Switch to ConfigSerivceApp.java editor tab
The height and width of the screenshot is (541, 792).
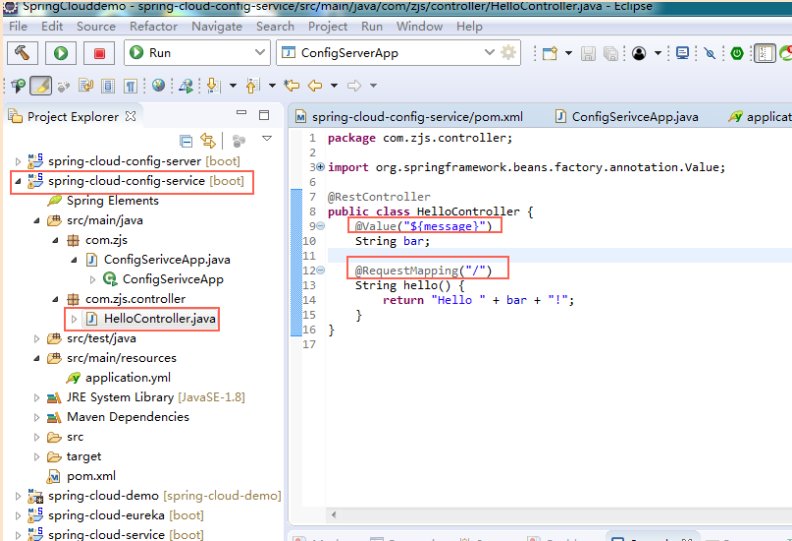point(626,117)
